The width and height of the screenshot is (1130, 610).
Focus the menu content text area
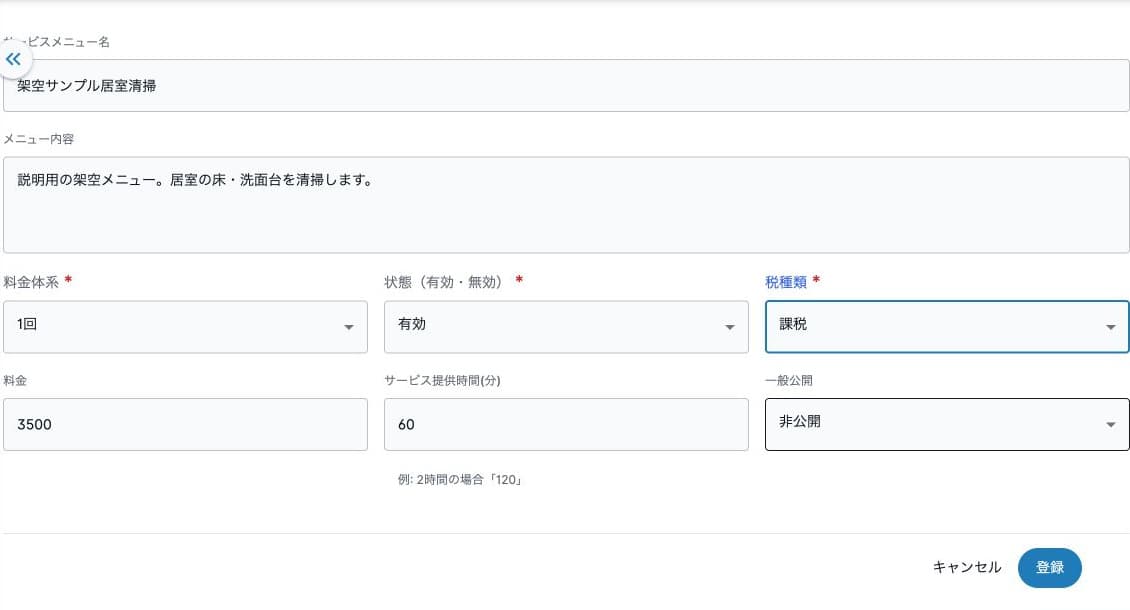click(566, 205)
